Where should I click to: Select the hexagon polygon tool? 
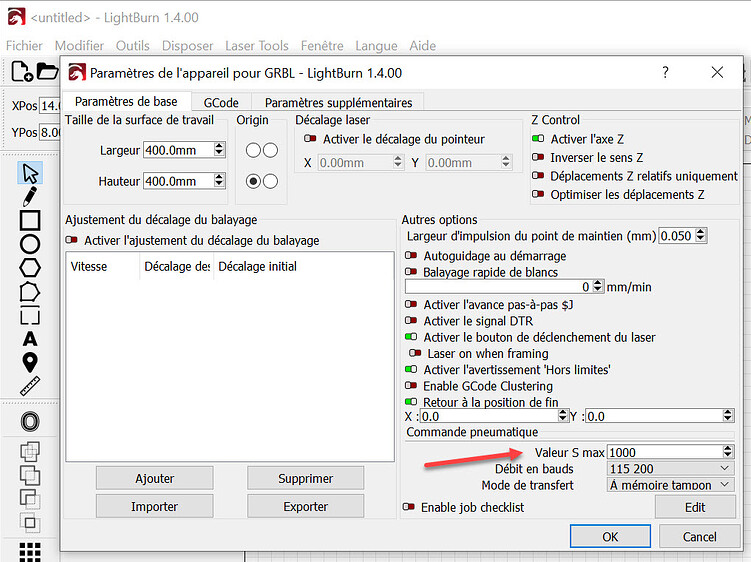(30, 268)
